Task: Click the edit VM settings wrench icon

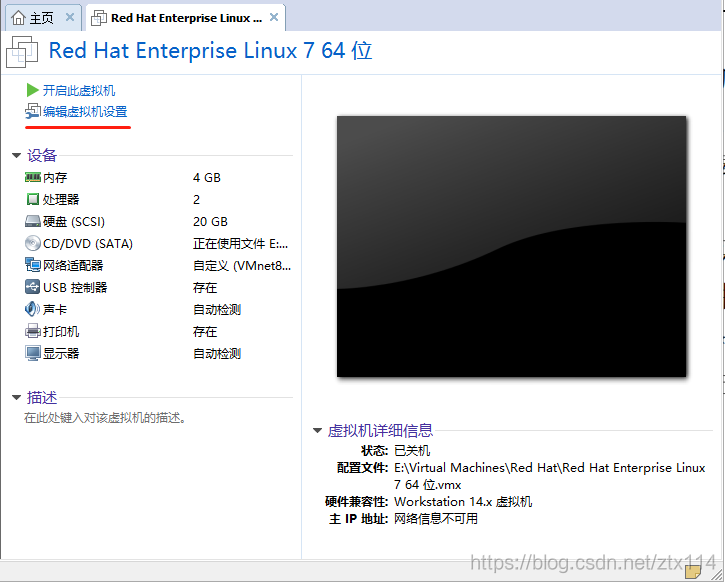Action: click(33, 111)
